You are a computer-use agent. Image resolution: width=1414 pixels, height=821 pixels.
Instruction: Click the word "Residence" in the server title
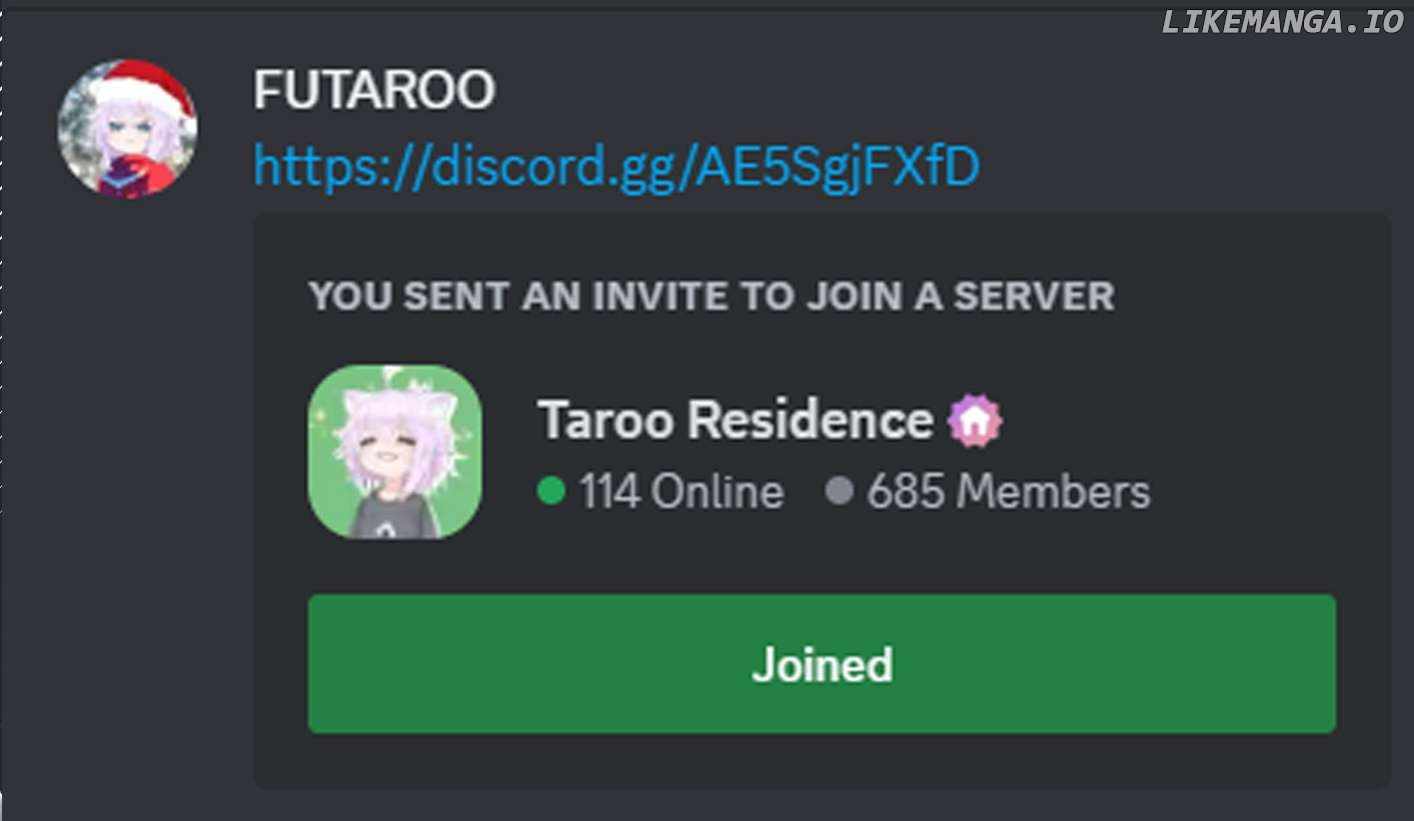coord(810,420)
